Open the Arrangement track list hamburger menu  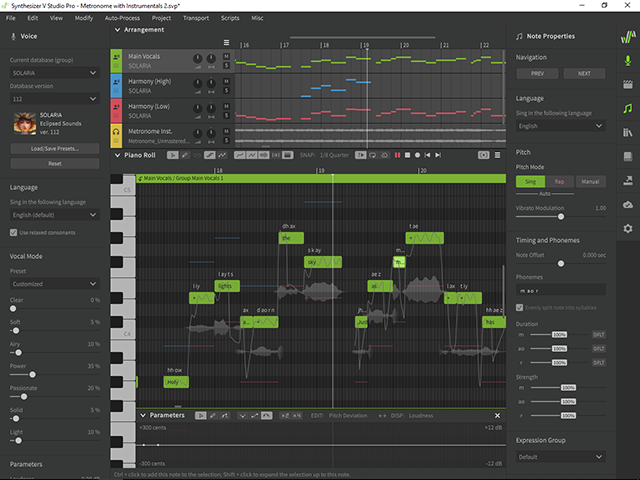[226, 42]
